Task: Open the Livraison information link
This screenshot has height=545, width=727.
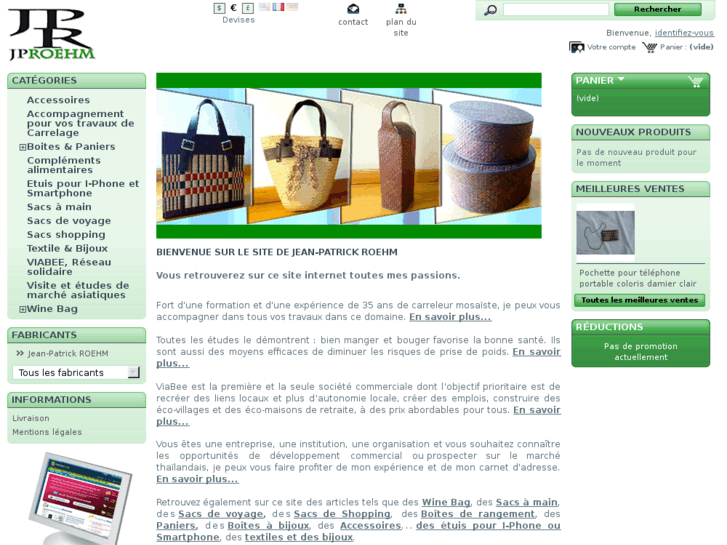Action: (31, 418)
